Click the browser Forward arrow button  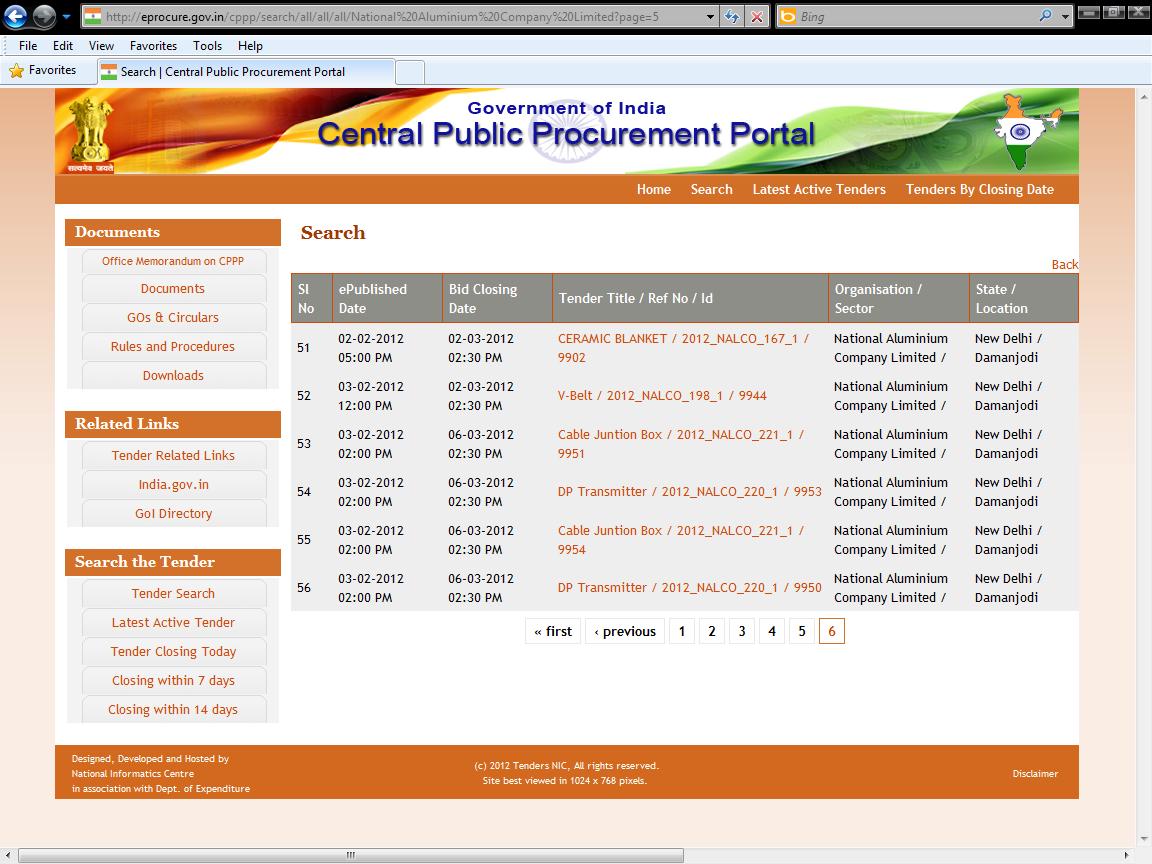[44, 16]
